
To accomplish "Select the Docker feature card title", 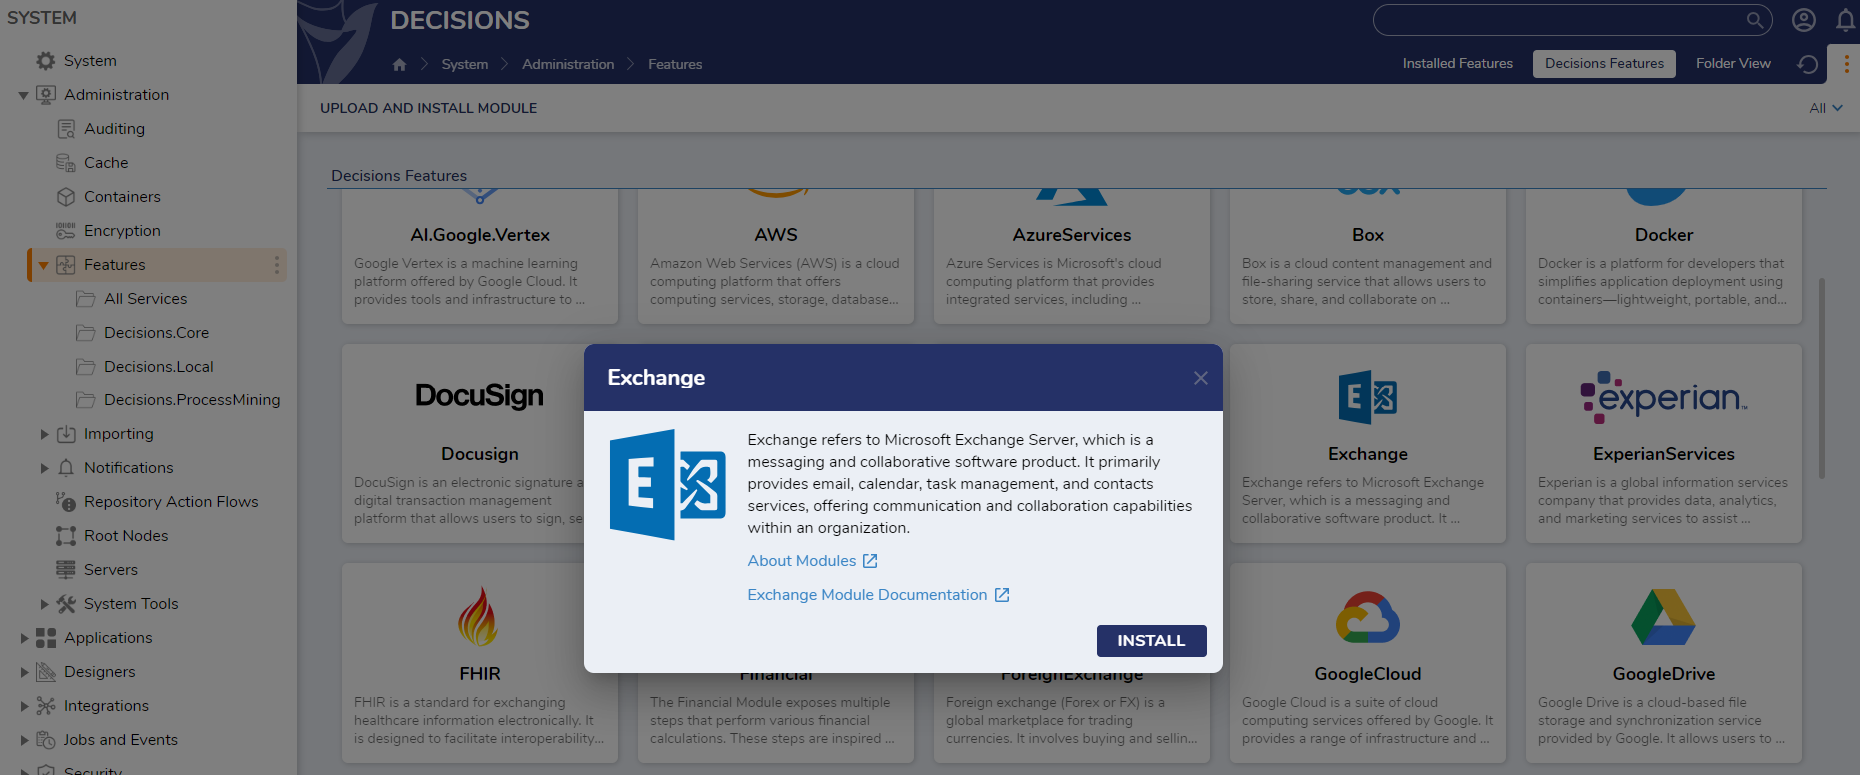I will click(x=1664, y=235).
